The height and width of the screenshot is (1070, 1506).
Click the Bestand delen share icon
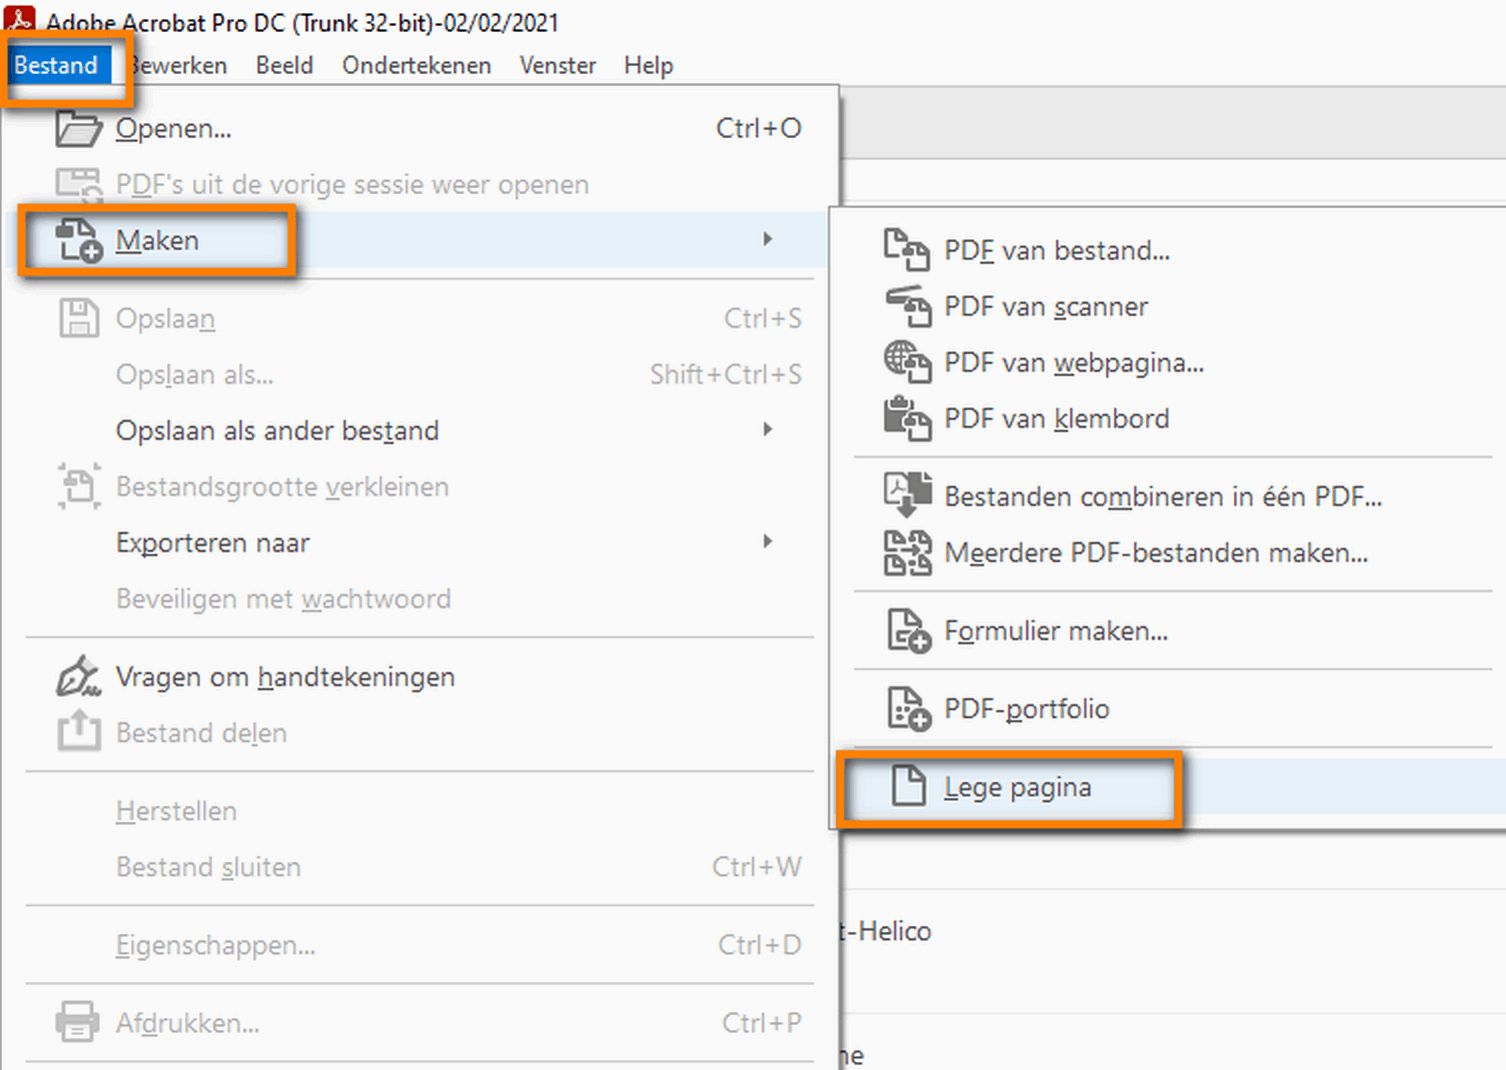coord(78,732)
